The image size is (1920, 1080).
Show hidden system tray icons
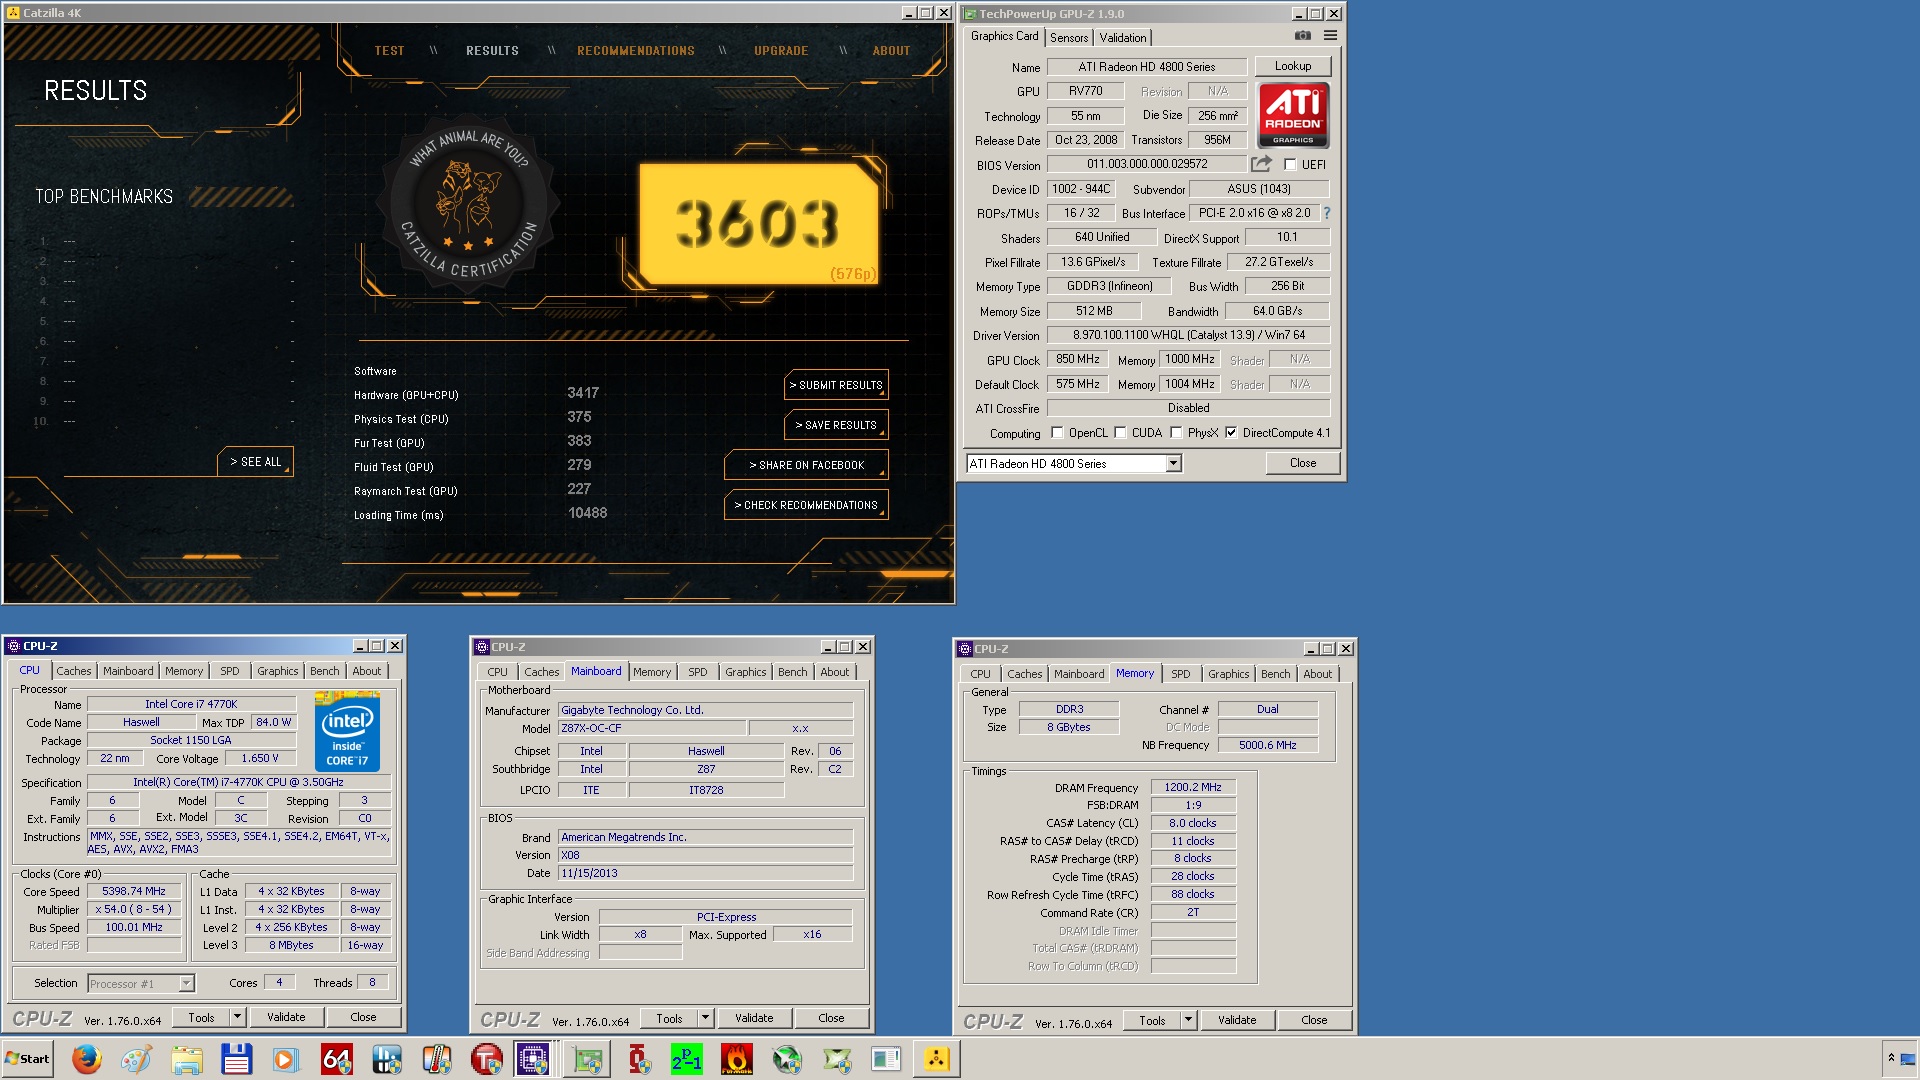1891,1058
